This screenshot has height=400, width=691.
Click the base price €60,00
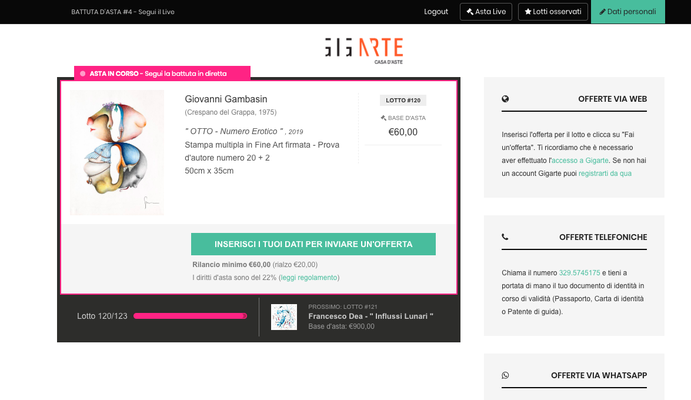403,132
